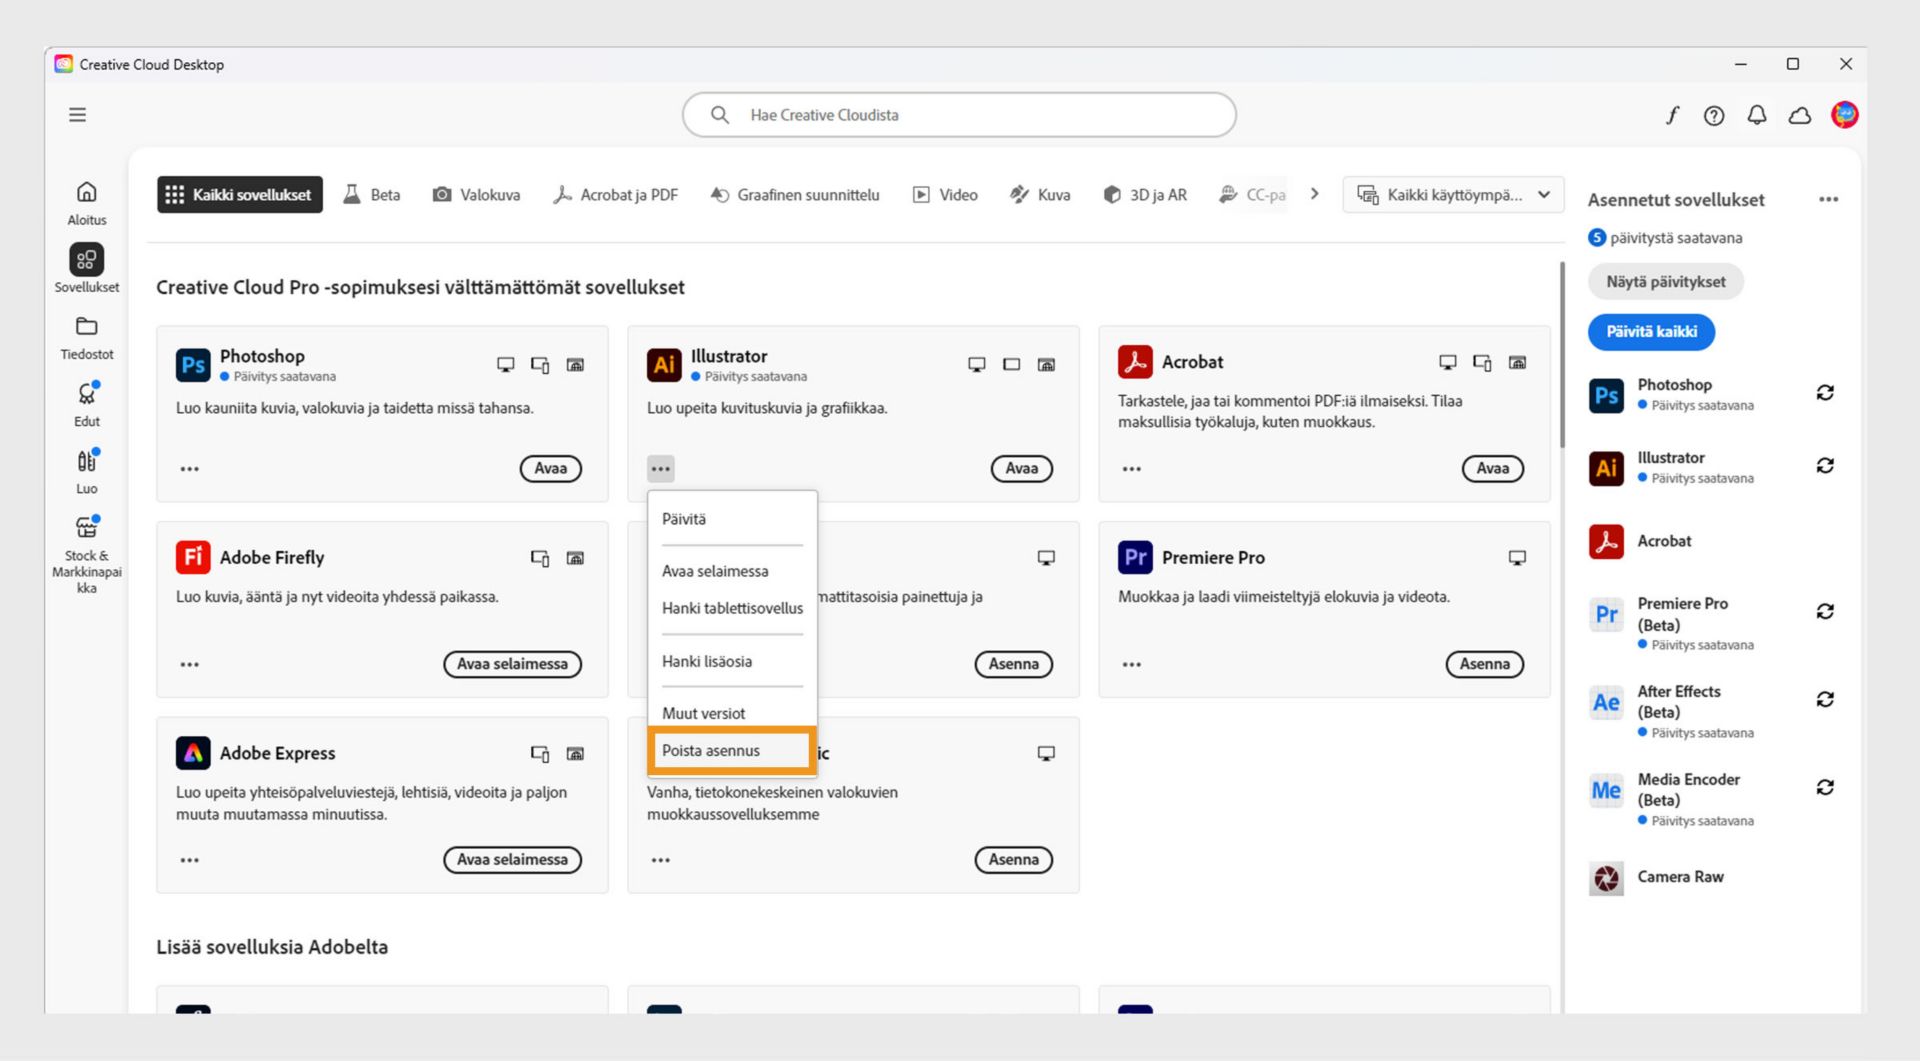Select Poista asennus from context menu

tap(711, 751)
